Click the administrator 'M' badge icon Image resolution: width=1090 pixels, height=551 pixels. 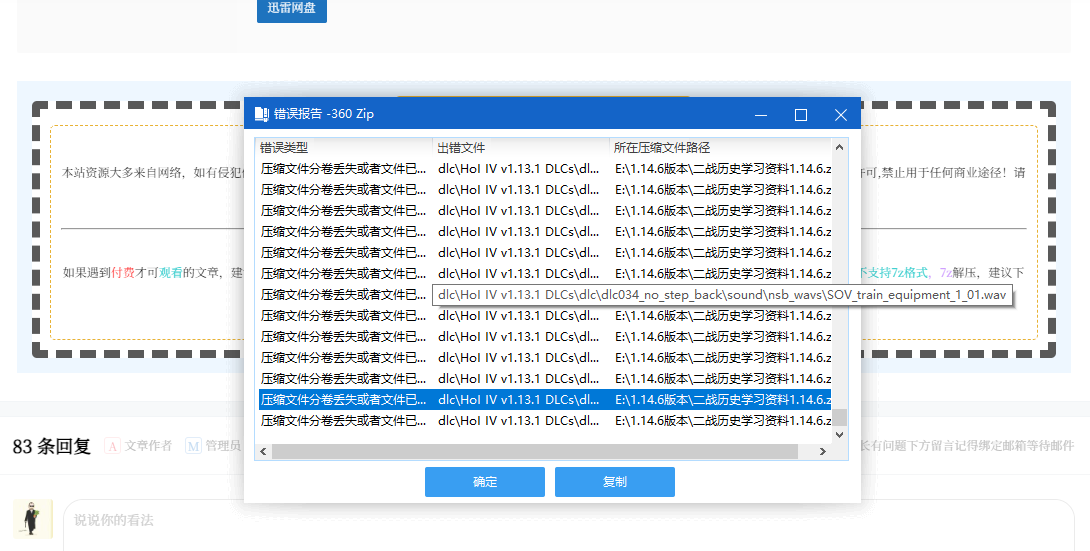[193, 446]
